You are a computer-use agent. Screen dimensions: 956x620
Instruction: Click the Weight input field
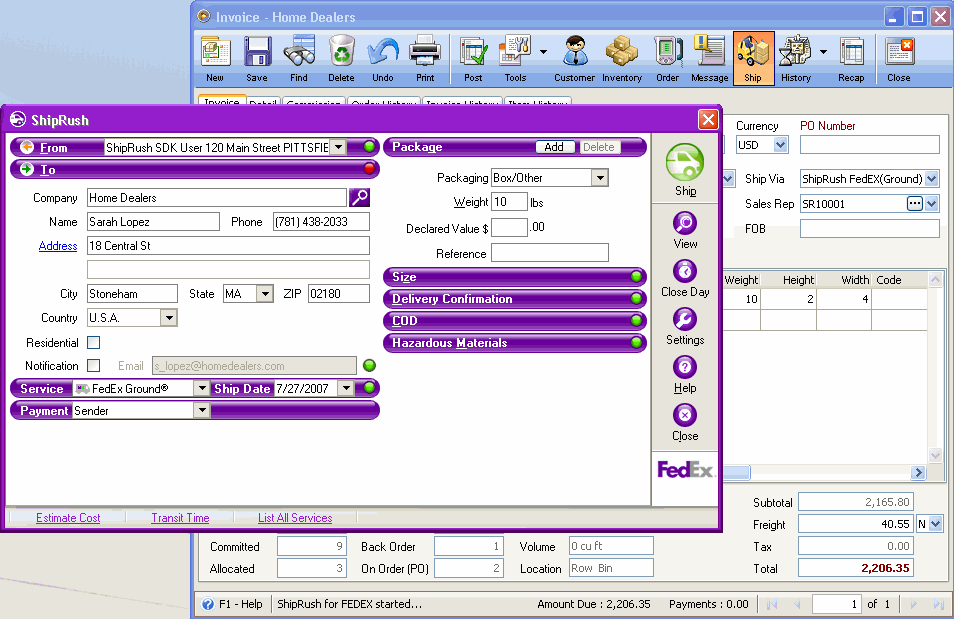pos(509,202)
